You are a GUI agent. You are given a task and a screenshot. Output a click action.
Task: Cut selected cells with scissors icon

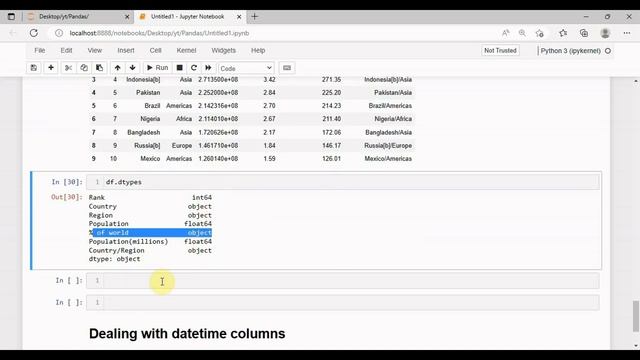point(68,68)
